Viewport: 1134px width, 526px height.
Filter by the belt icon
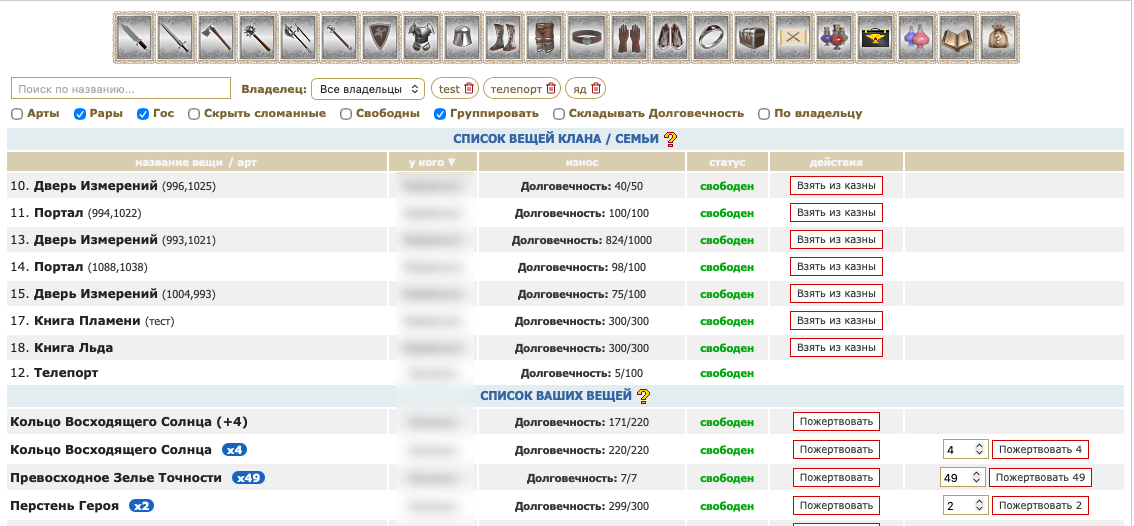pos(587,38)
